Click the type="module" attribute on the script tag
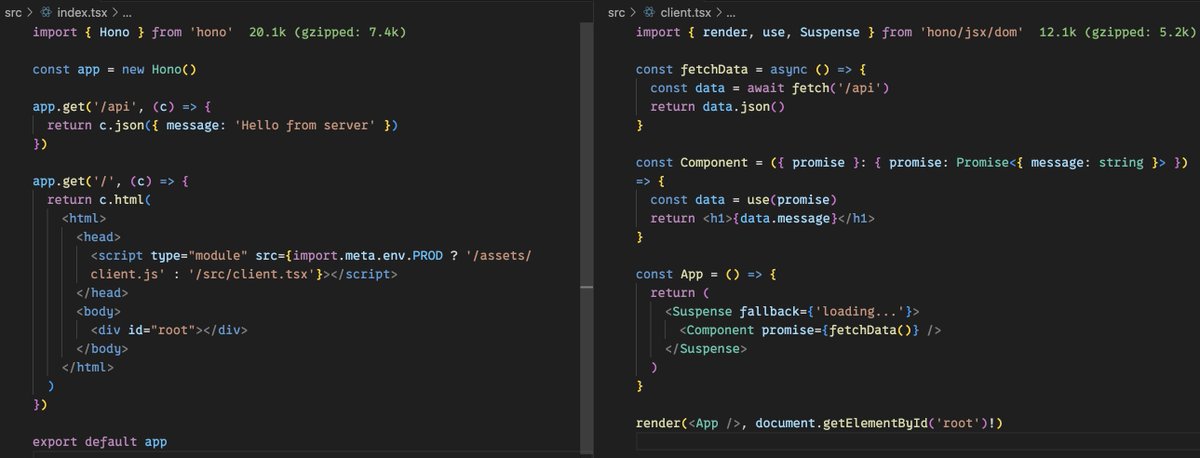Image resolution: width=1200 pixels, height=458 pixels. (x=198, y=255)
